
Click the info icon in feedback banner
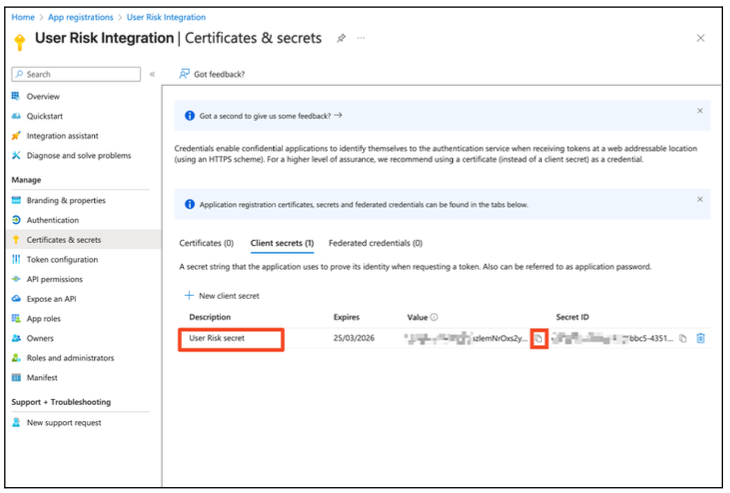click(189, 115)
